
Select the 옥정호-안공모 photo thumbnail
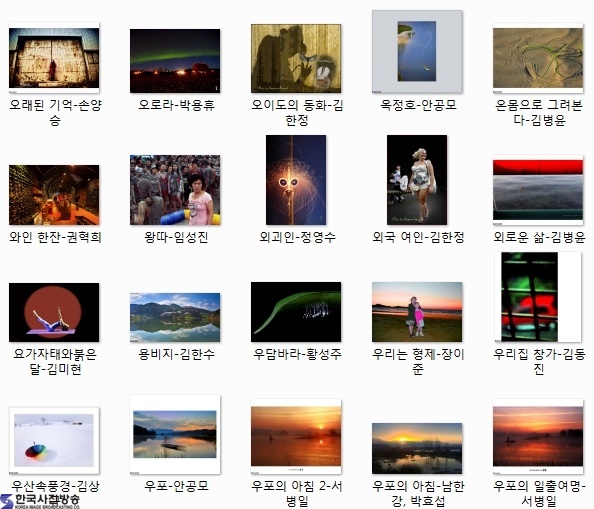click(x=417, y=52)
